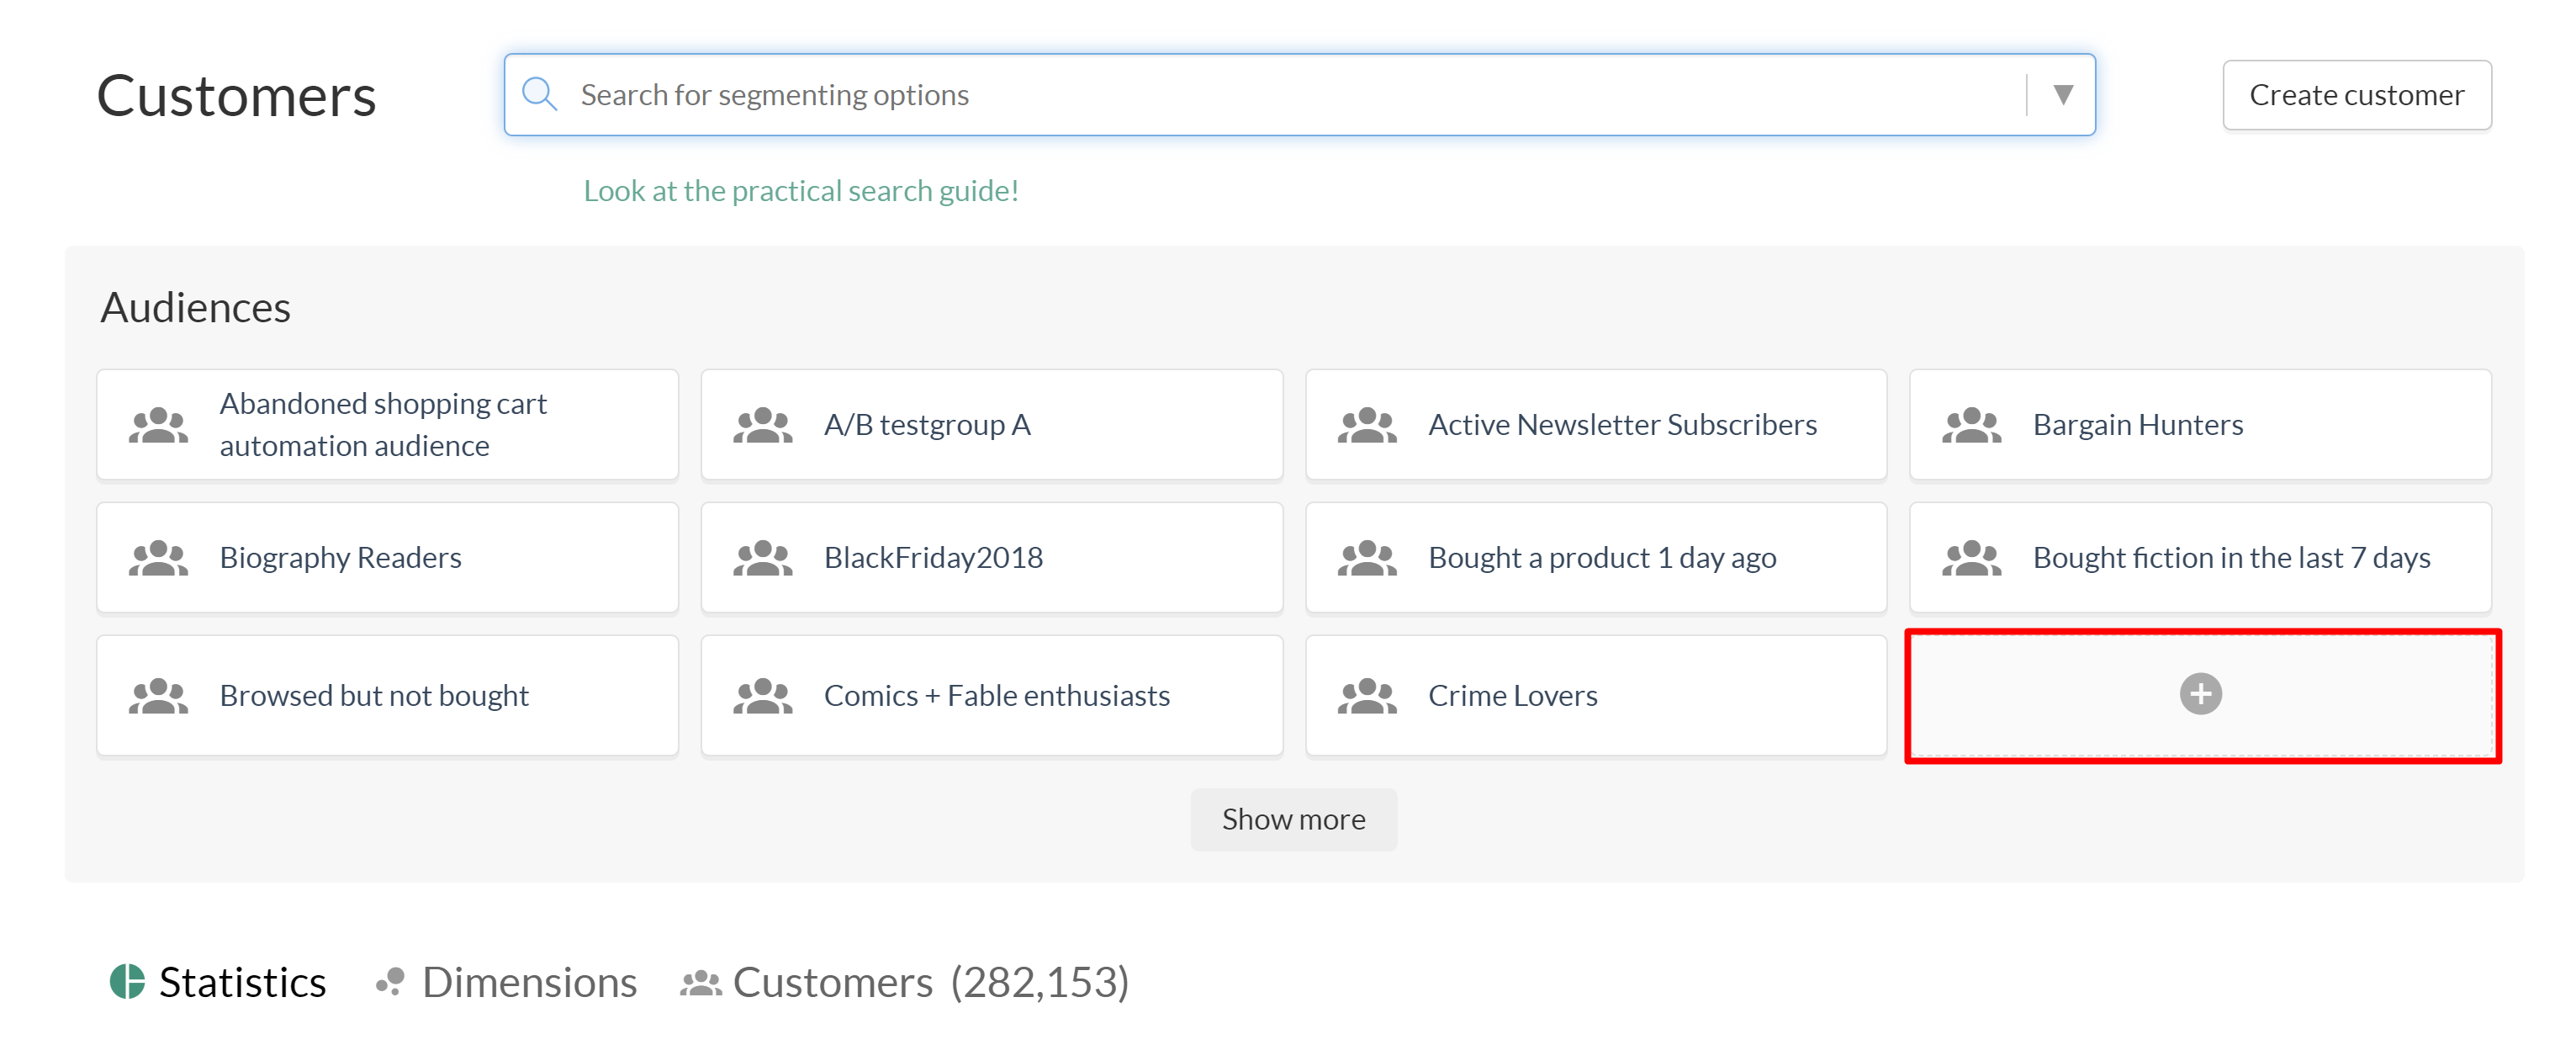Click the Dimensions dots icon

tap(390, 981)
